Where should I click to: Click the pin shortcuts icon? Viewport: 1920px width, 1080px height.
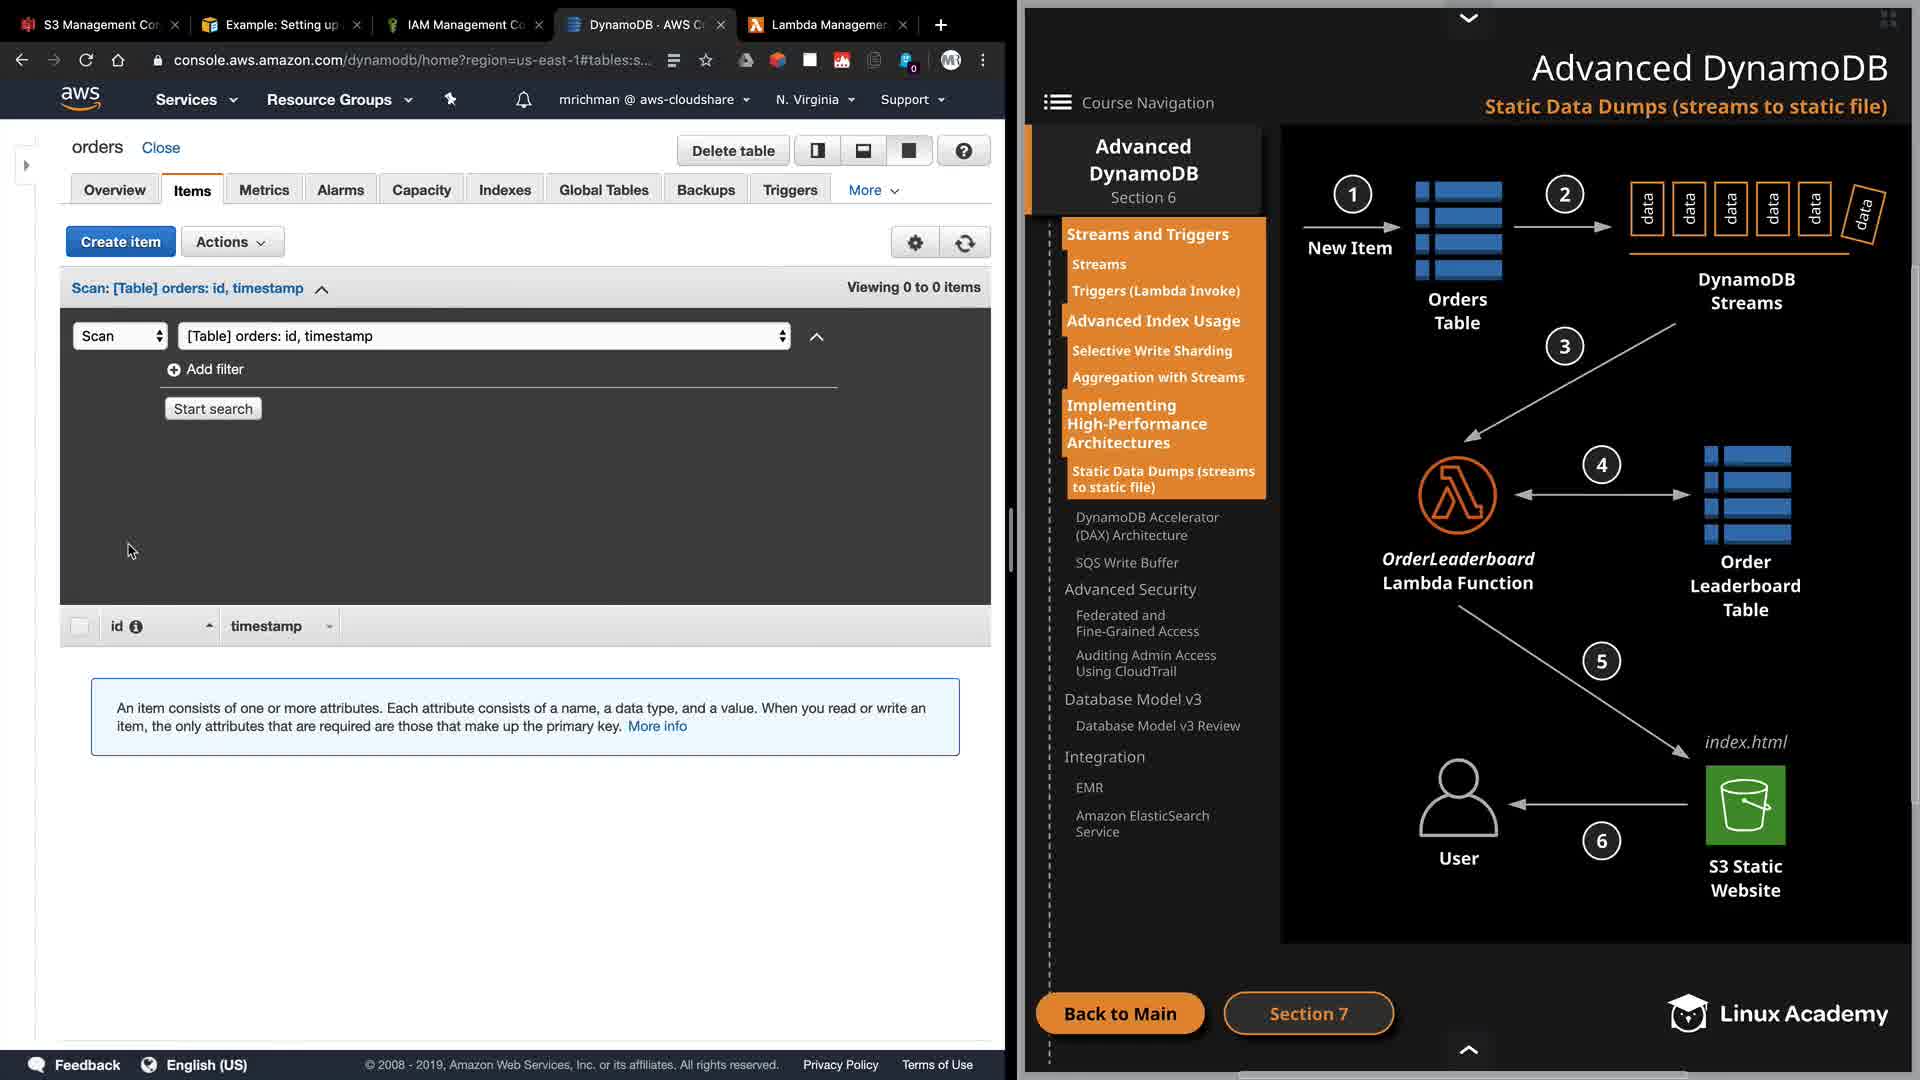[450, 100]
